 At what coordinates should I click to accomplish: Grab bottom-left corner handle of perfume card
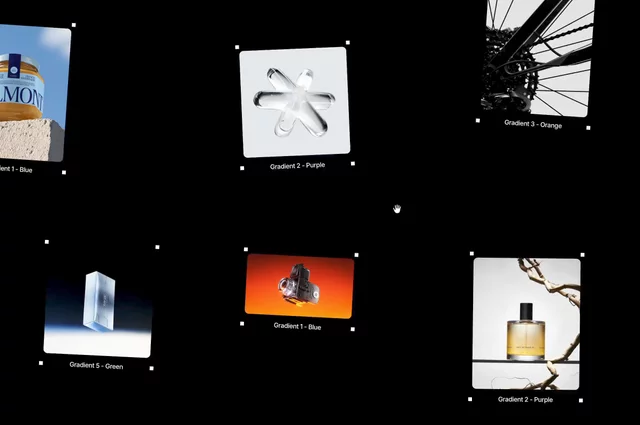tap(470, 399)
